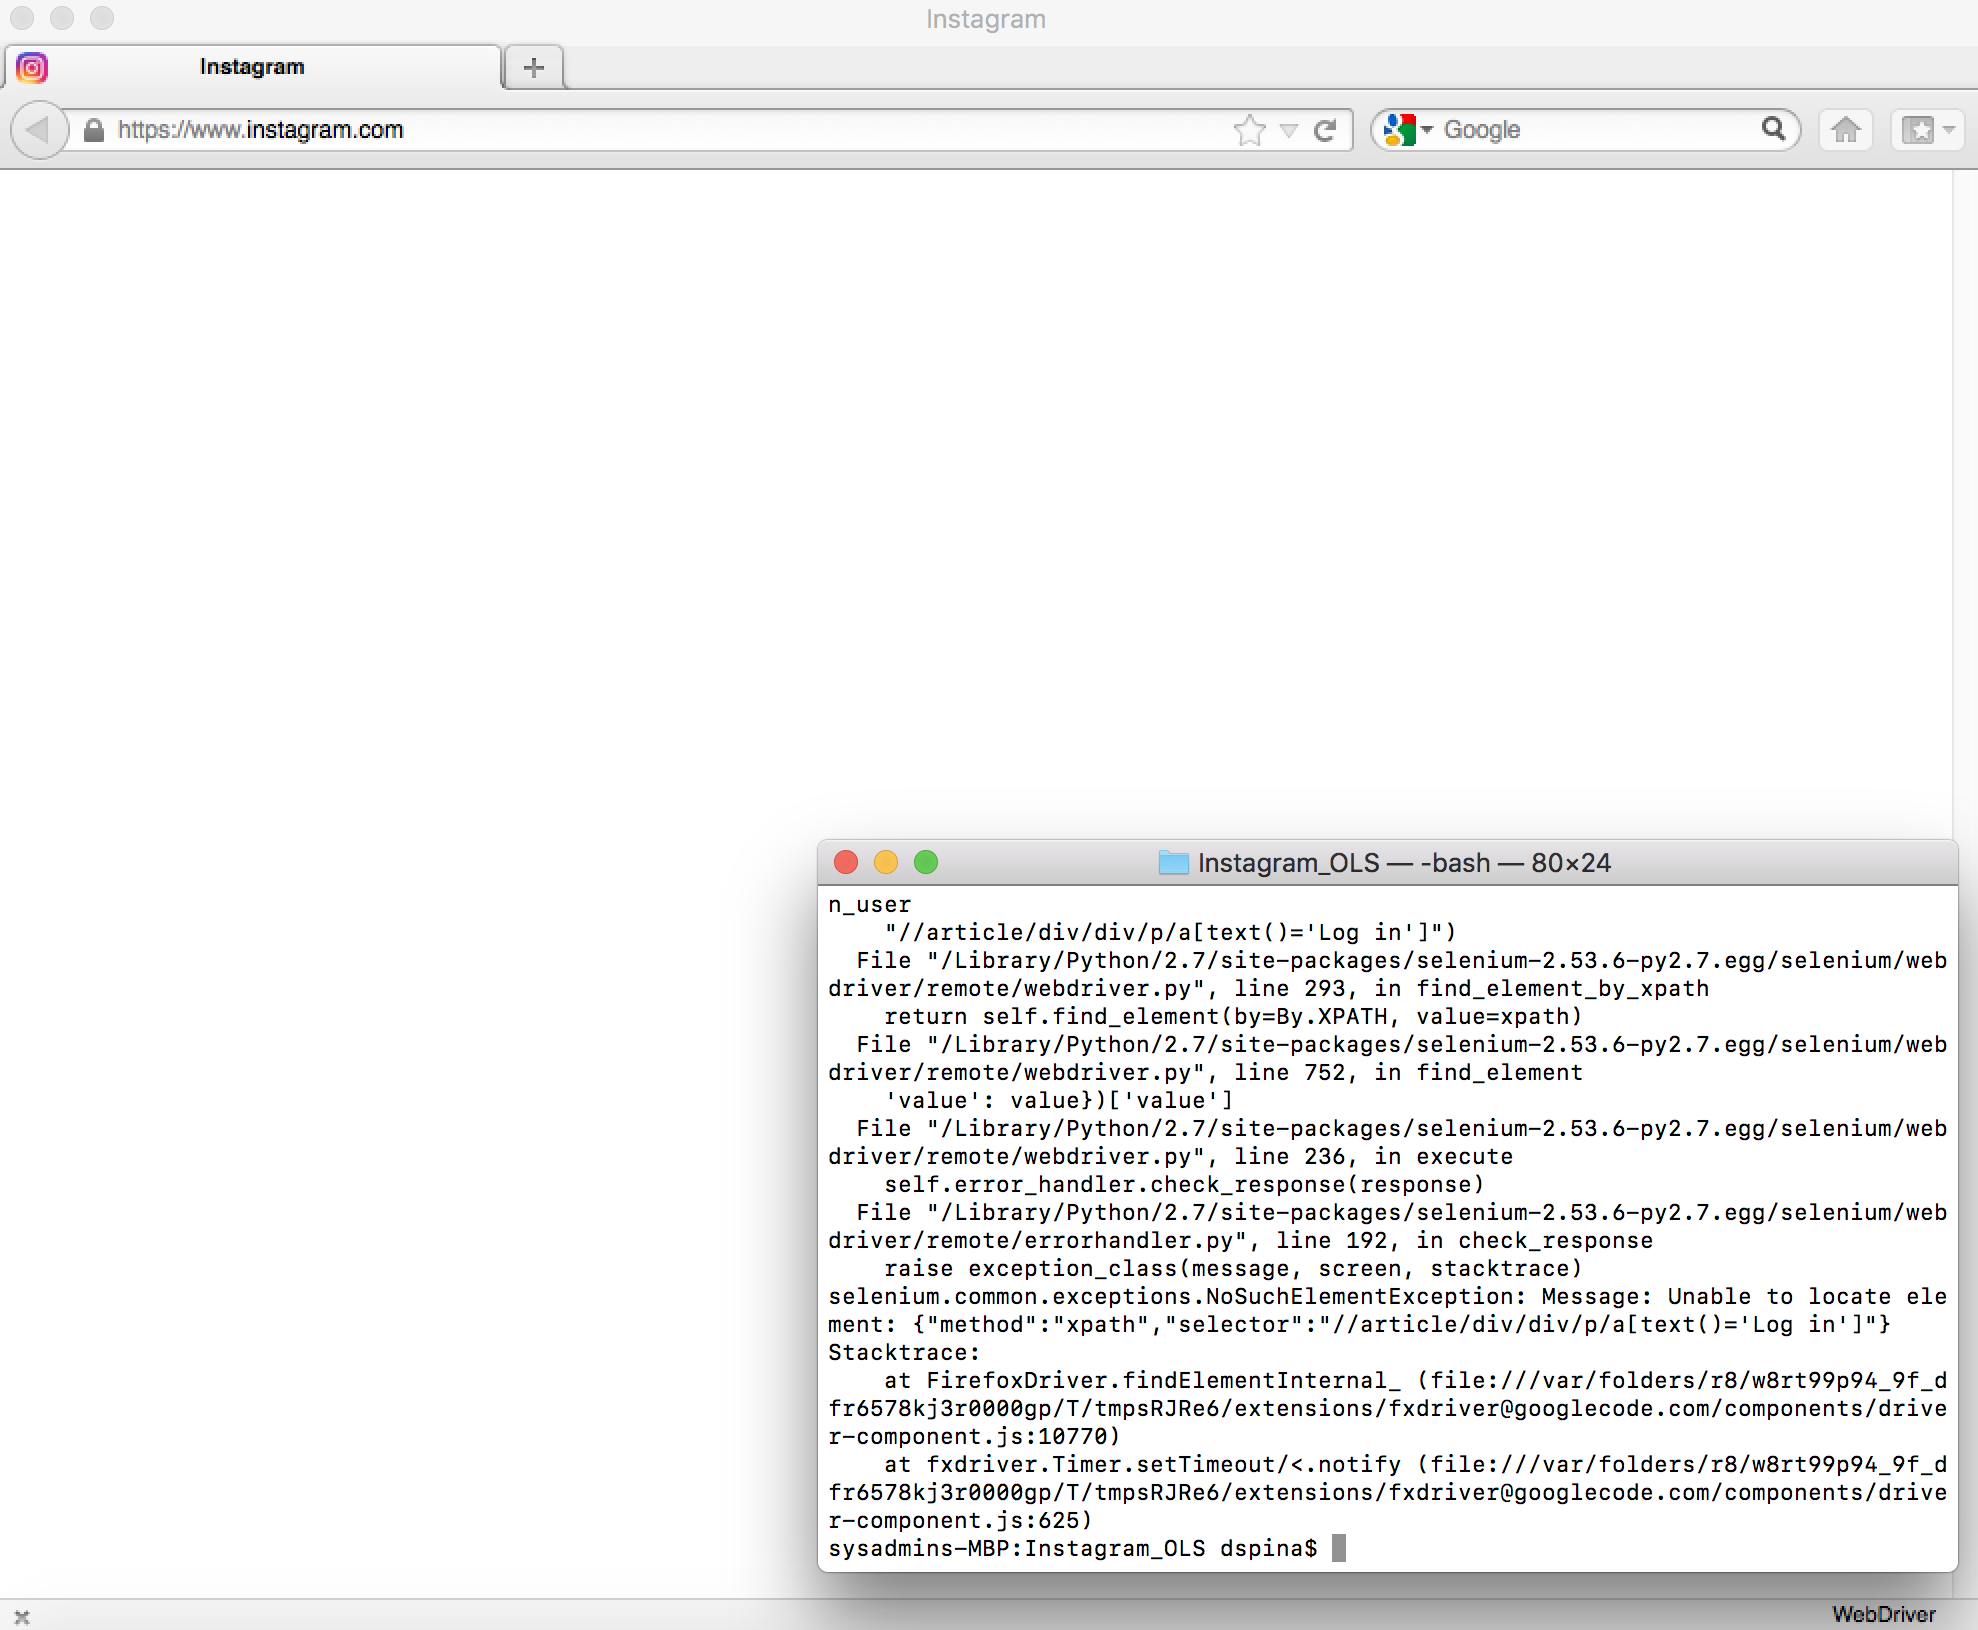Click the magnifying glass search icon
Image resolution: width=1978 pixels, height=1630 pixels.
[1773, 129]
